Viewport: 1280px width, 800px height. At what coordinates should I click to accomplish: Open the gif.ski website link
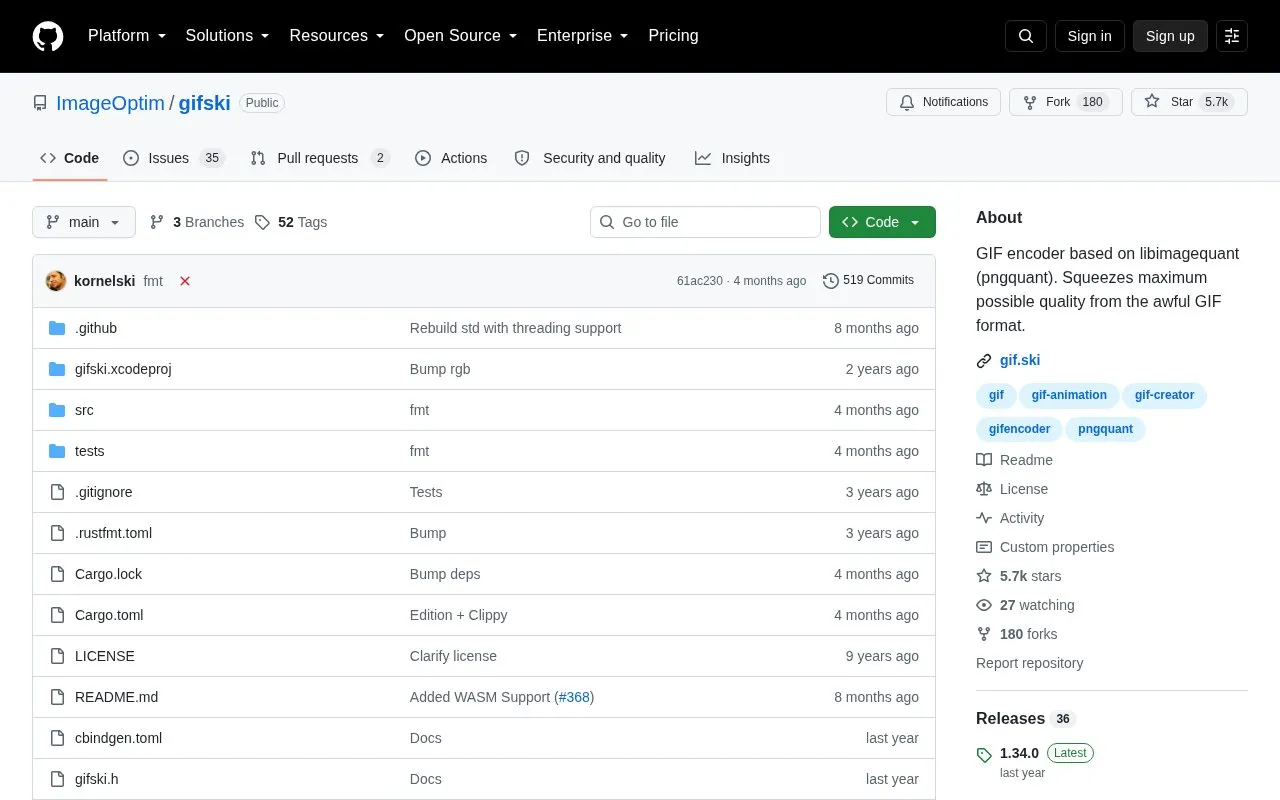1020,361
